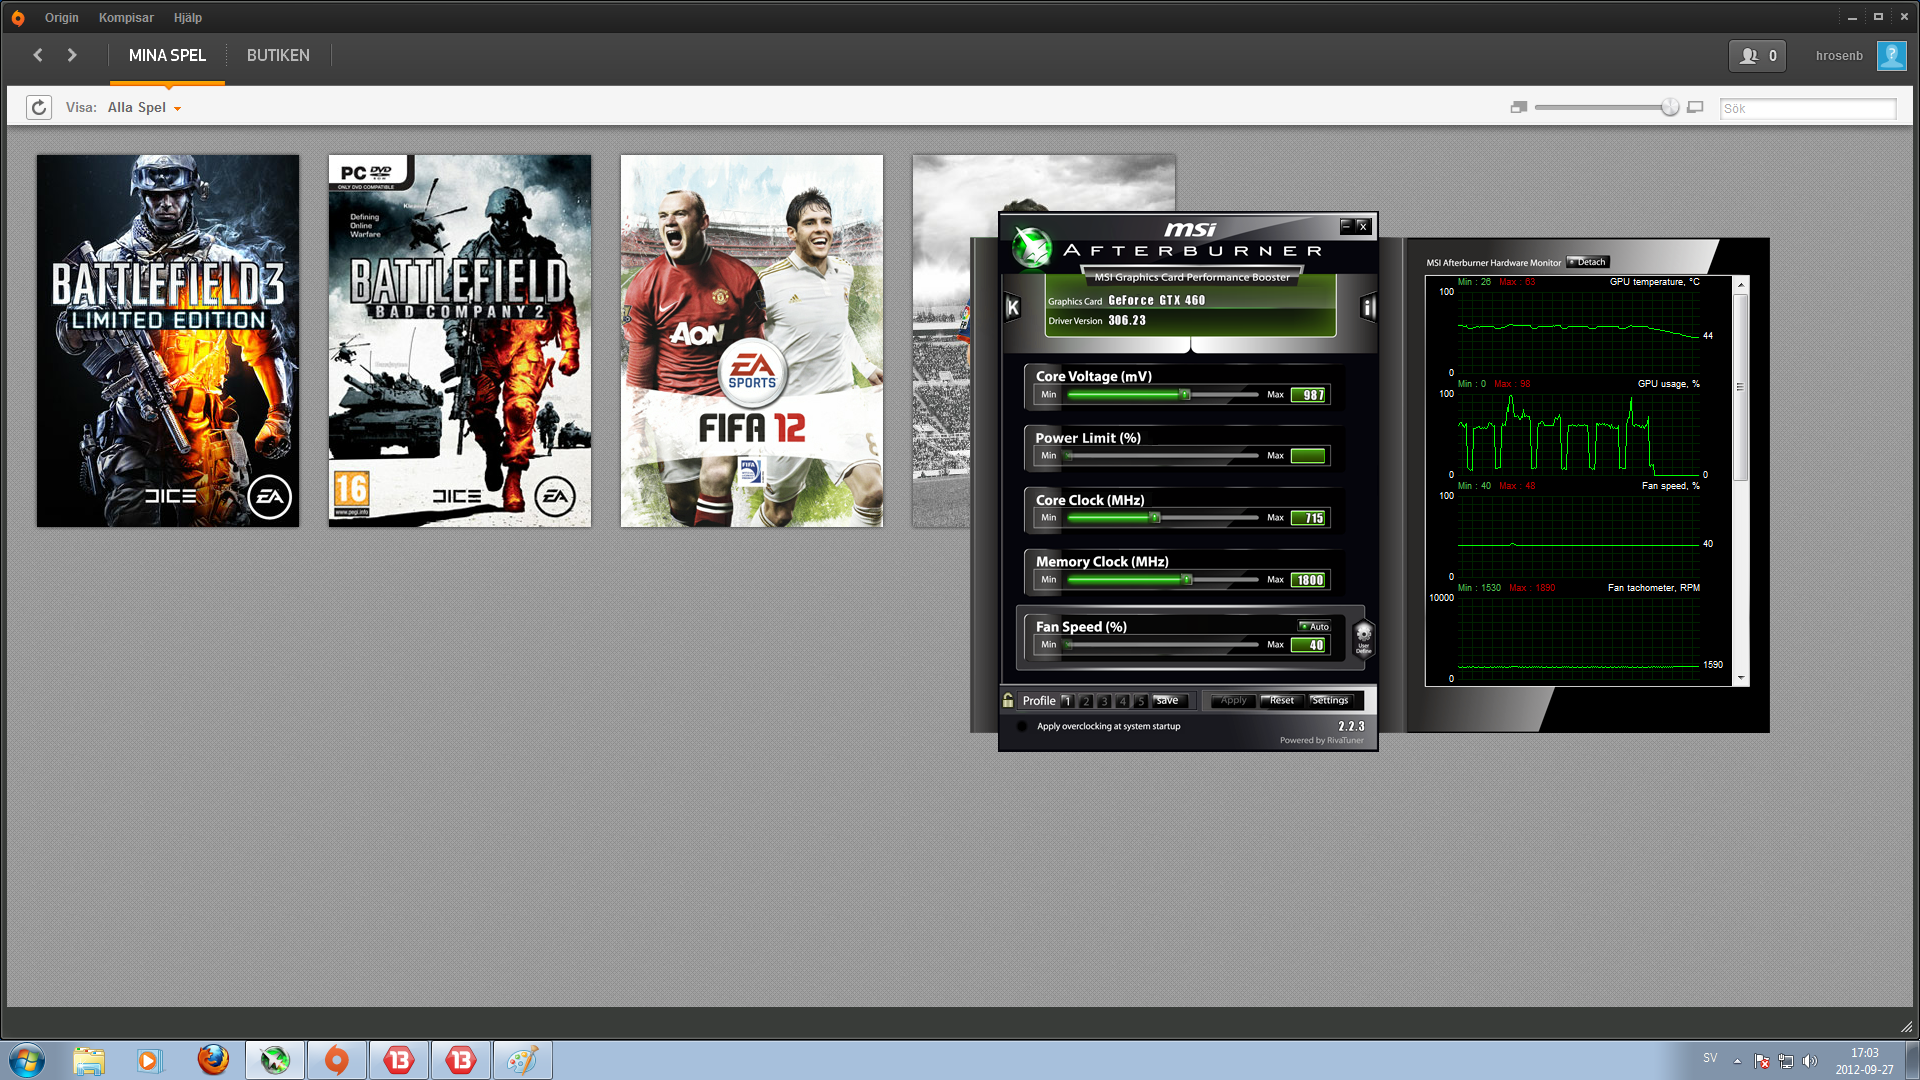Launch Firefox from the taskbar
Screen dimensions: 1920x1080
coord(213,1060)
